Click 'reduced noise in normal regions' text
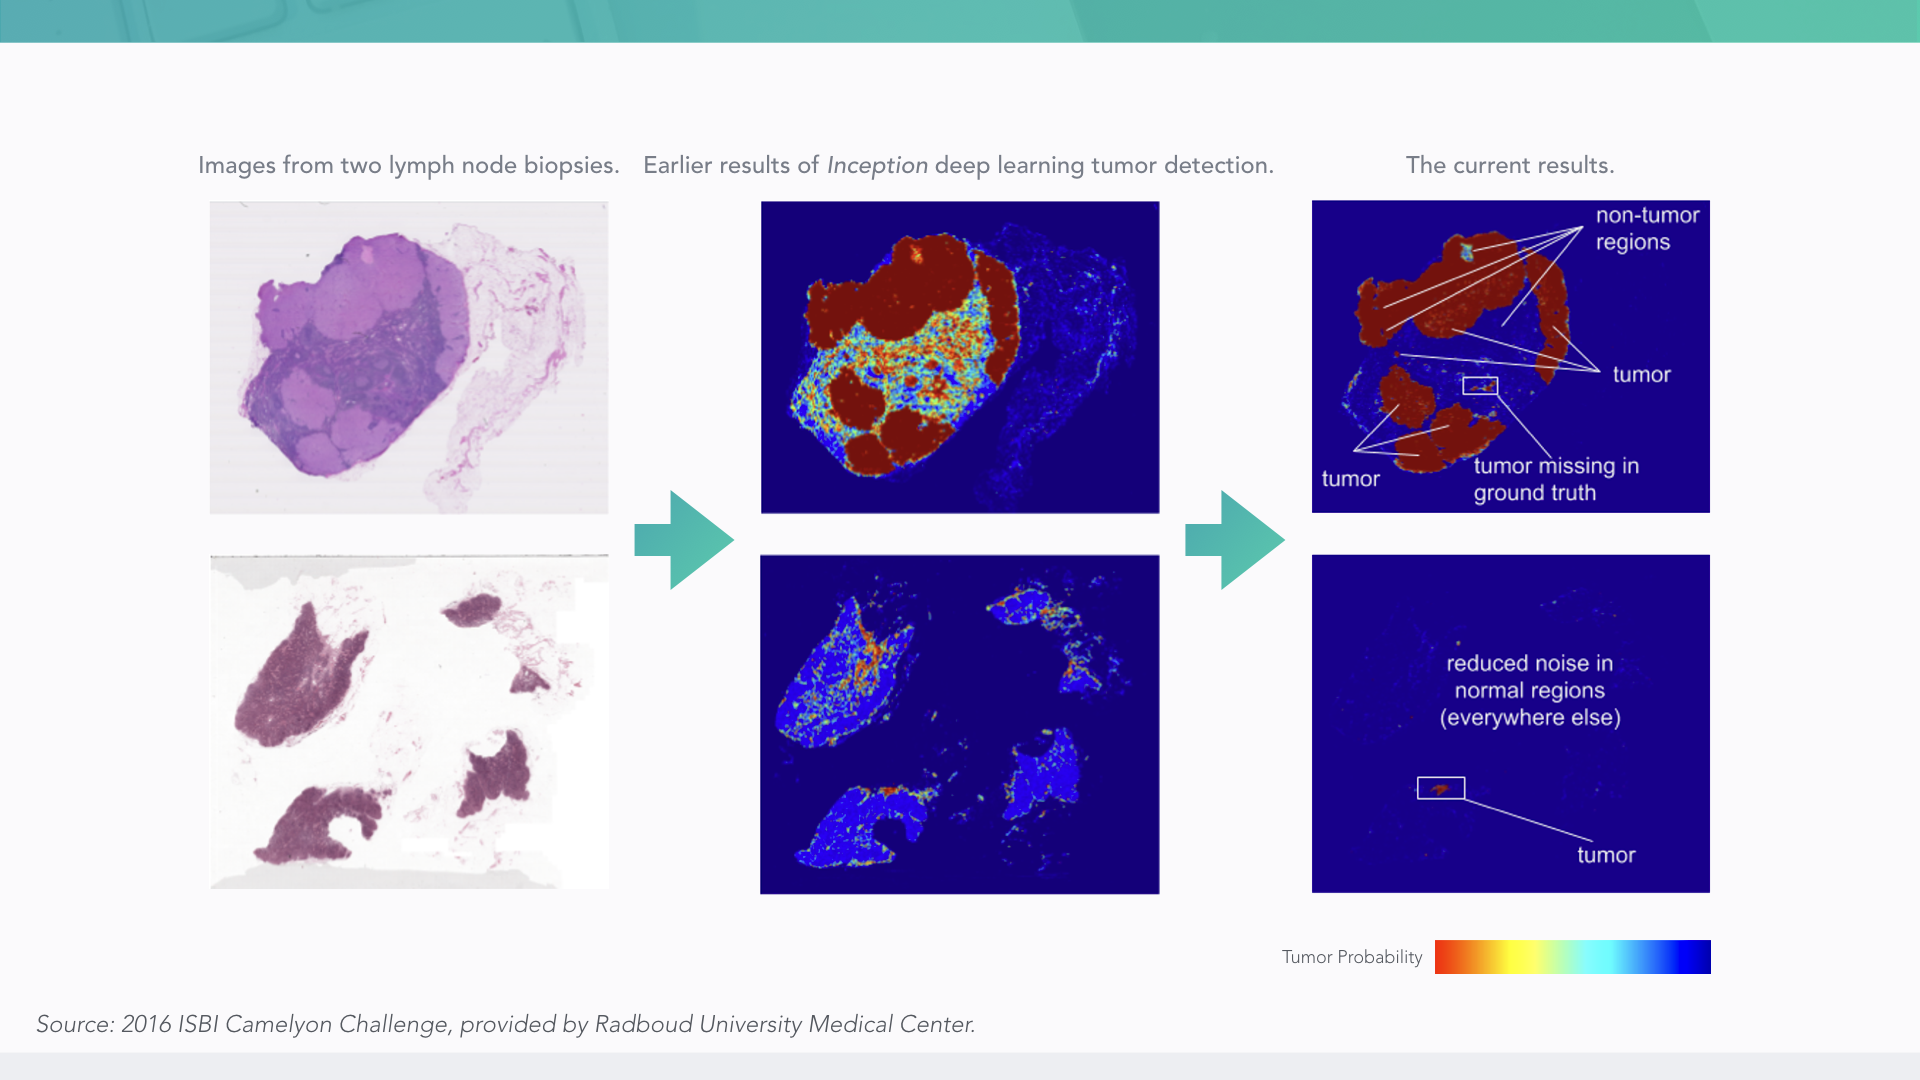Viewport: 1920px width, 1080px height. (1530, 690)
